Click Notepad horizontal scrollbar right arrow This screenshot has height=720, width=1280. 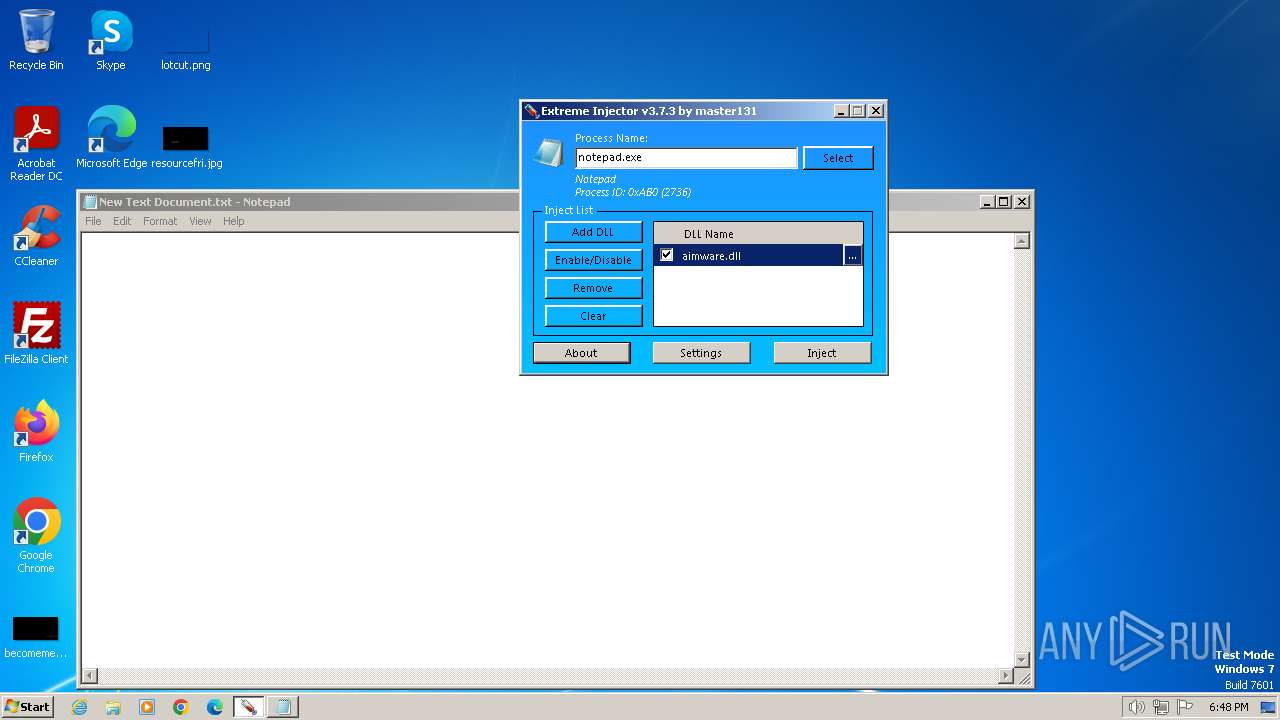1006,677
